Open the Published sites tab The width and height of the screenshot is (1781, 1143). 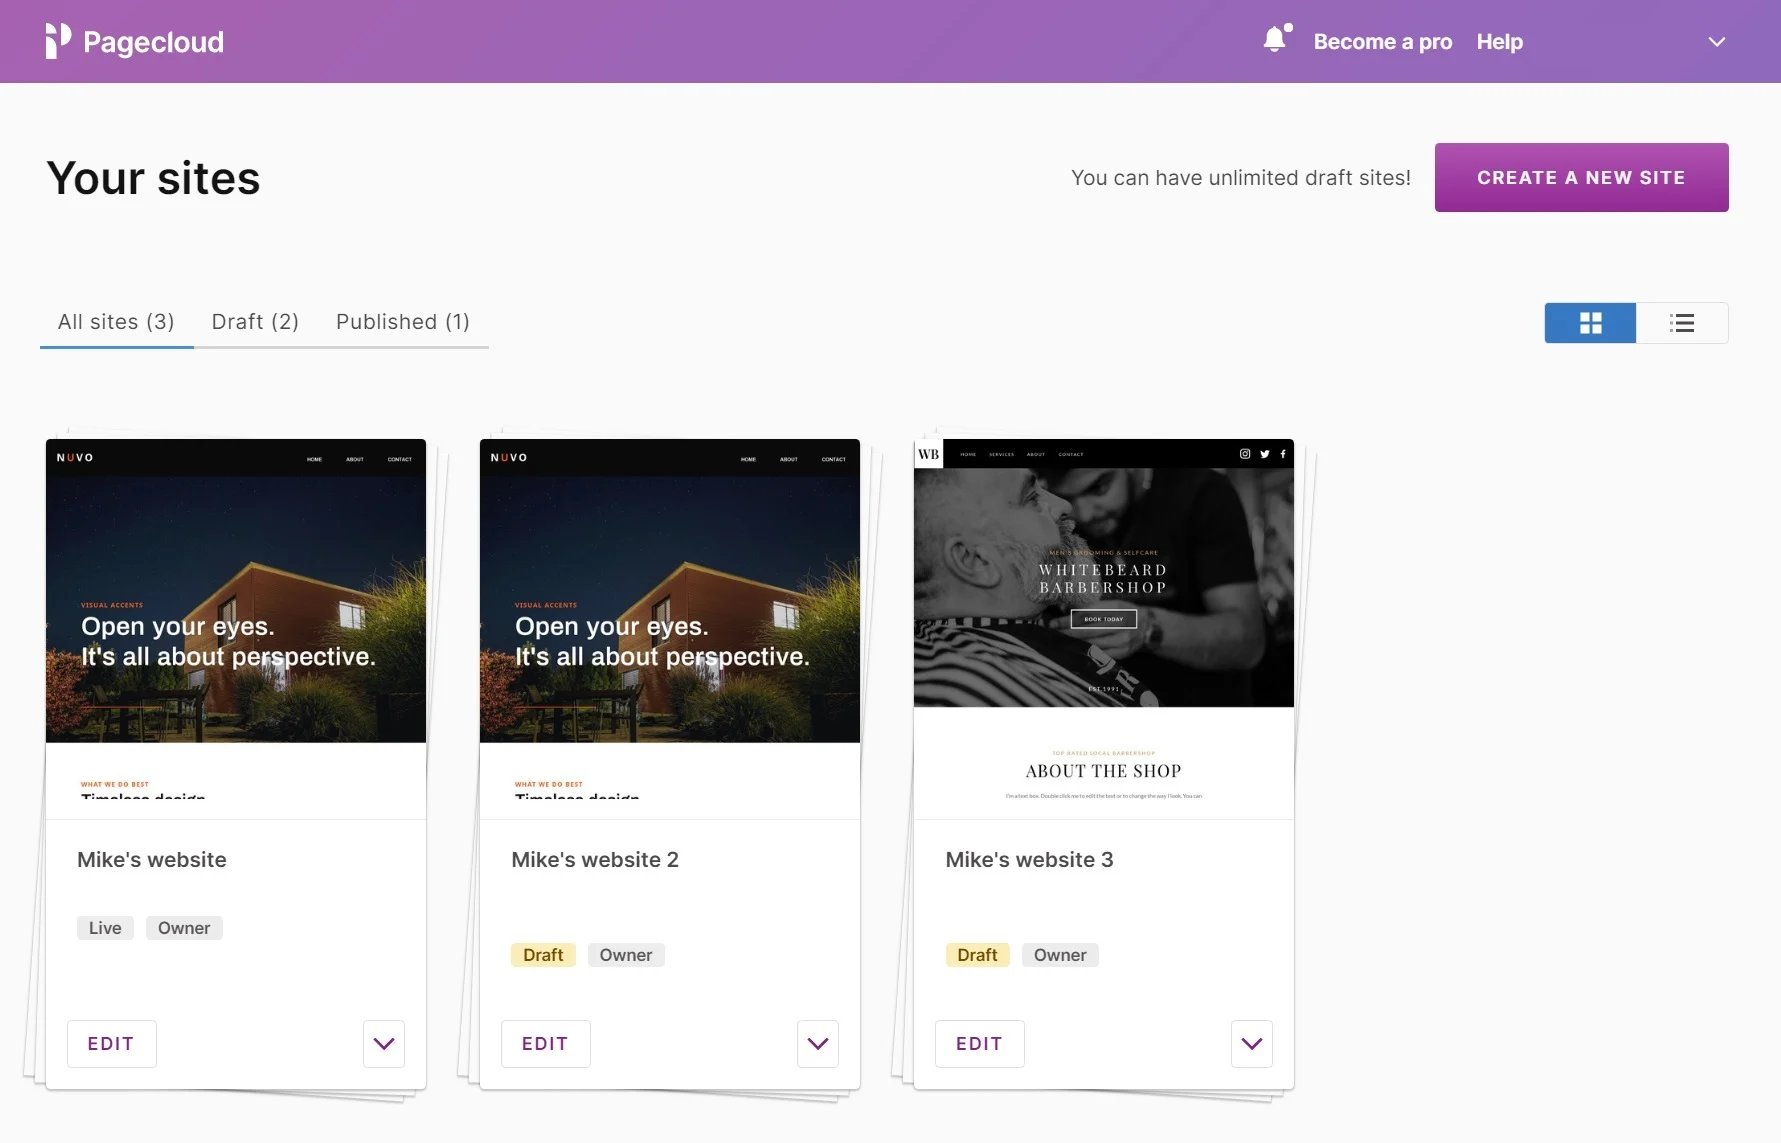point(403,321)
